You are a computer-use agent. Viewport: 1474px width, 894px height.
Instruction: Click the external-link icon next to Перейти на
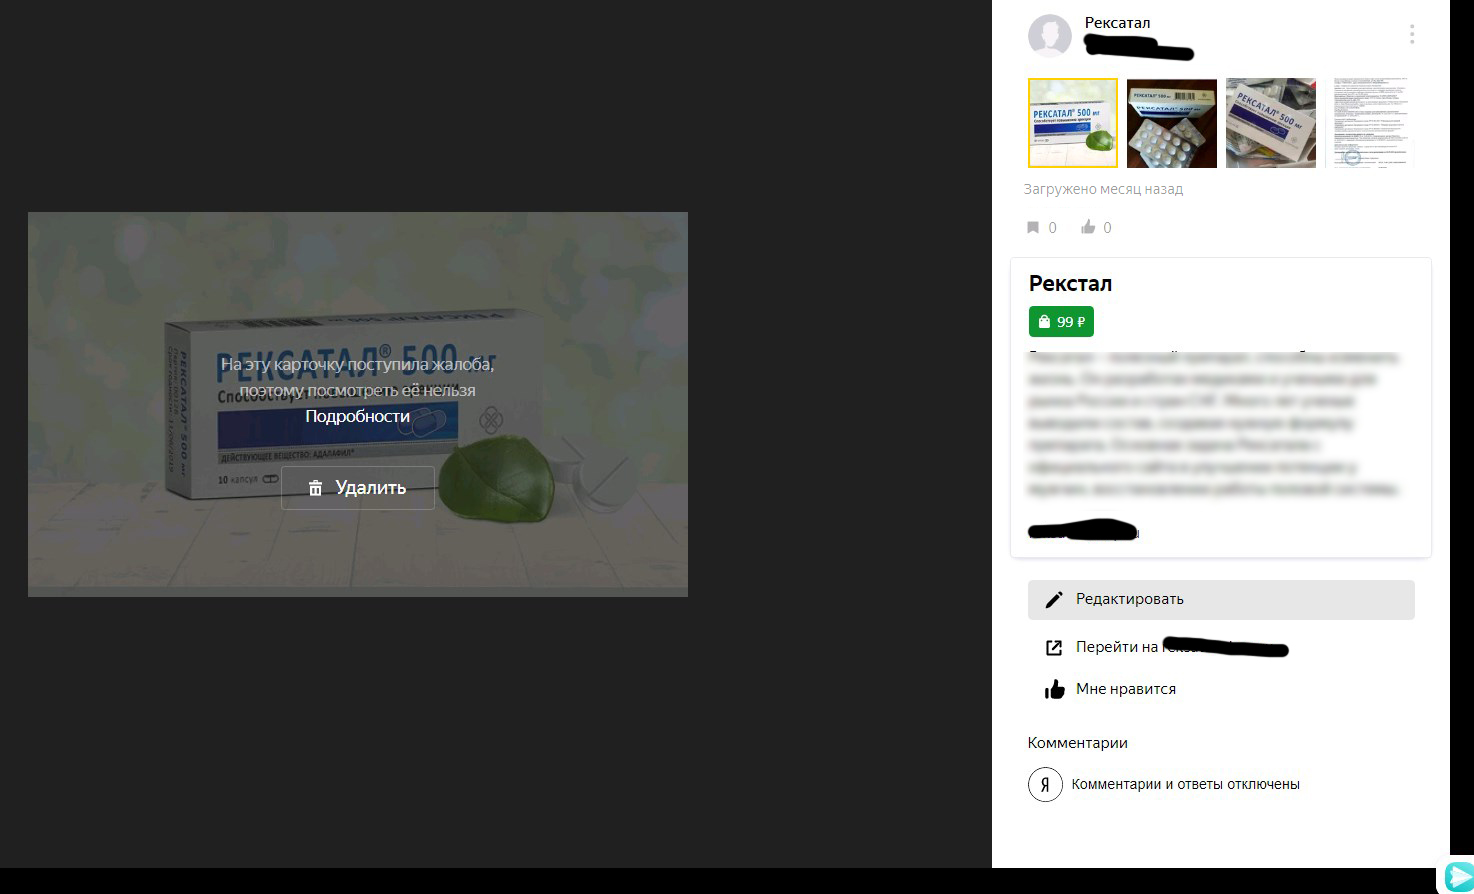(x=1054, y=647)
